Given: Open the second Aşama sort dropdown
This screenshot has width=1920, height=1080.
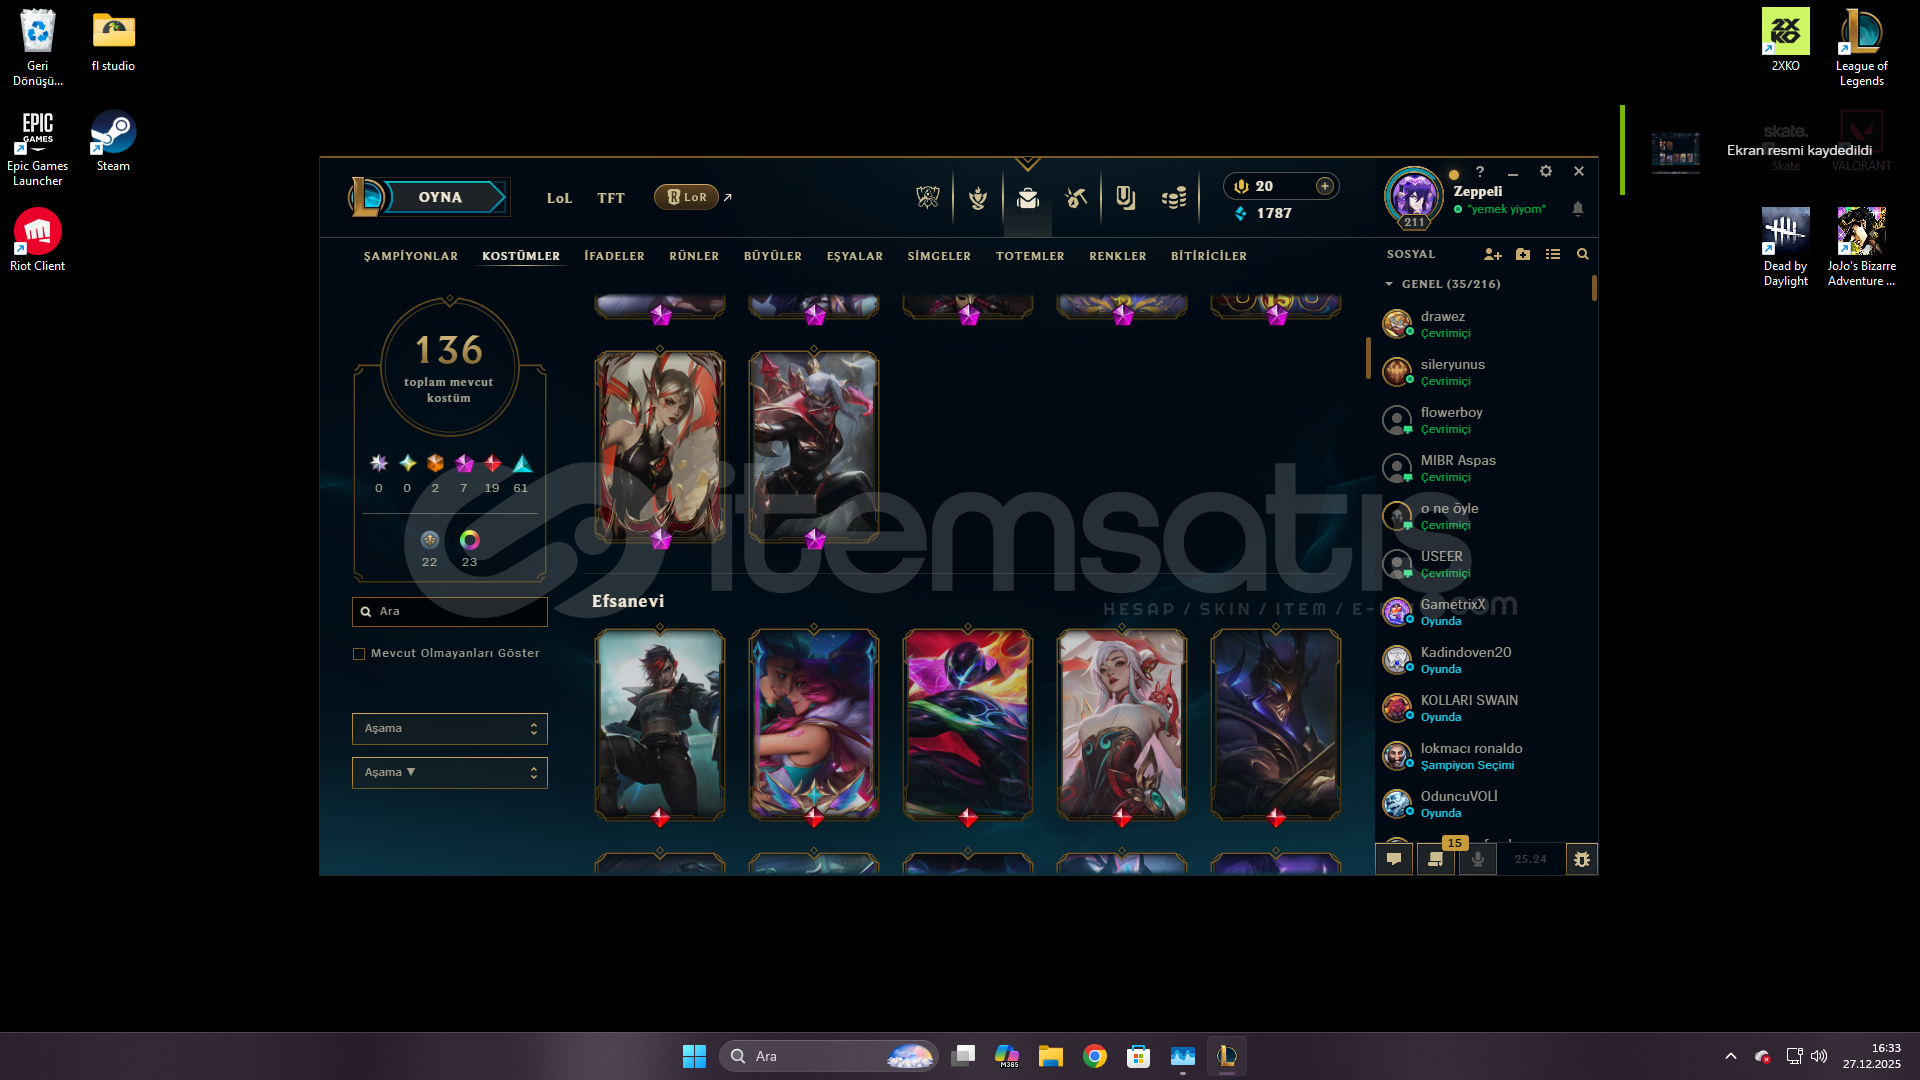Looking at the screenshot, I should [x=449, y=773].
